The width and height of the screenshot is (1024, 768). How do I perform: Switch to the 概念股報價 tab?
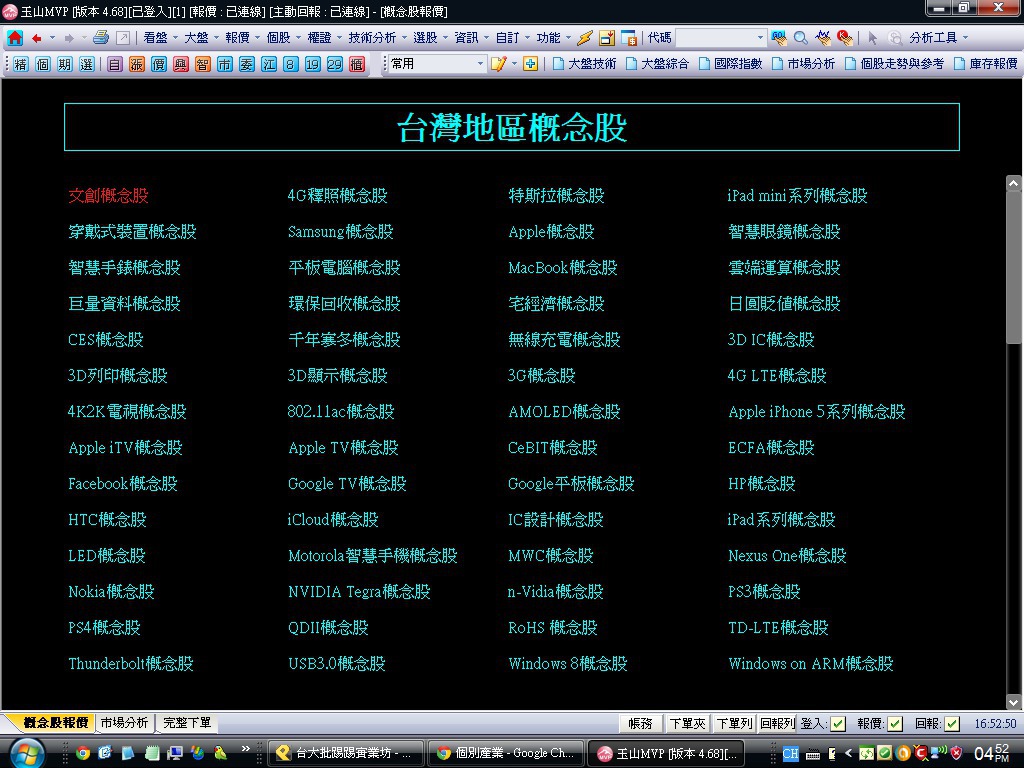(55, 723)
